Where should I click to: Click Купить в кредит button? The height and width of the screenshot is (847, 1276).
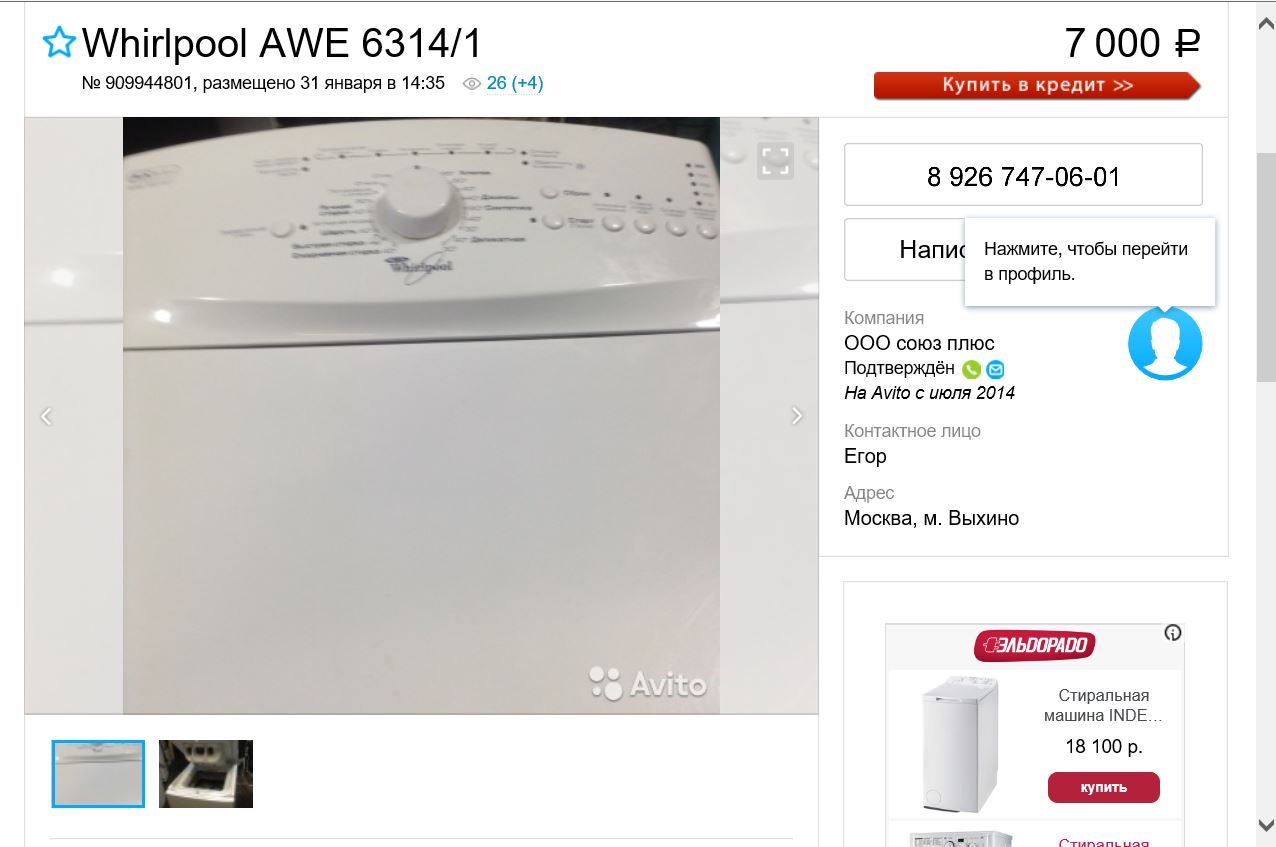[1037, 85]
